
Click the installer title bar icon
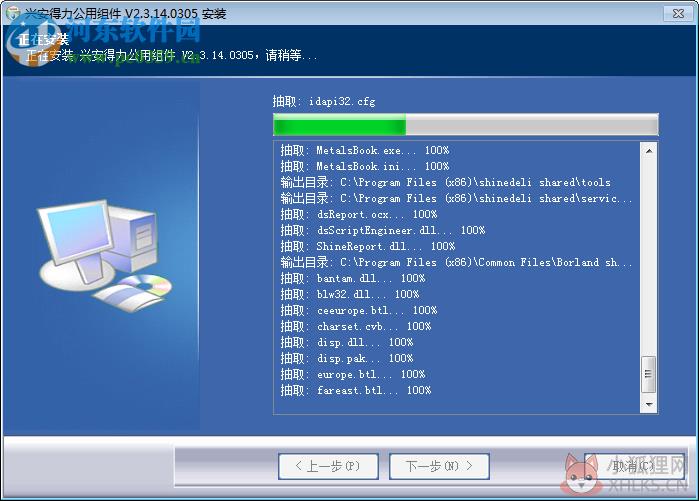click(13, 13)
